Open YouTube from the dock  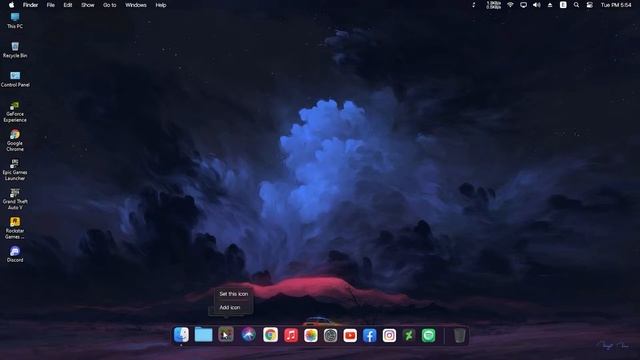350,336
